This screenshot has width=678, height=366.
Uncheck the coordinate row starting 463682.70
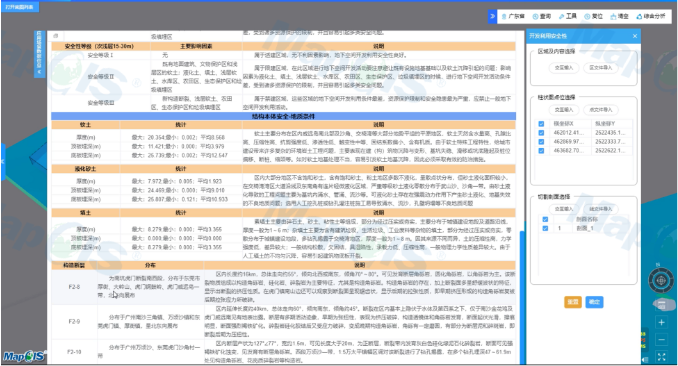coord(541,151)
